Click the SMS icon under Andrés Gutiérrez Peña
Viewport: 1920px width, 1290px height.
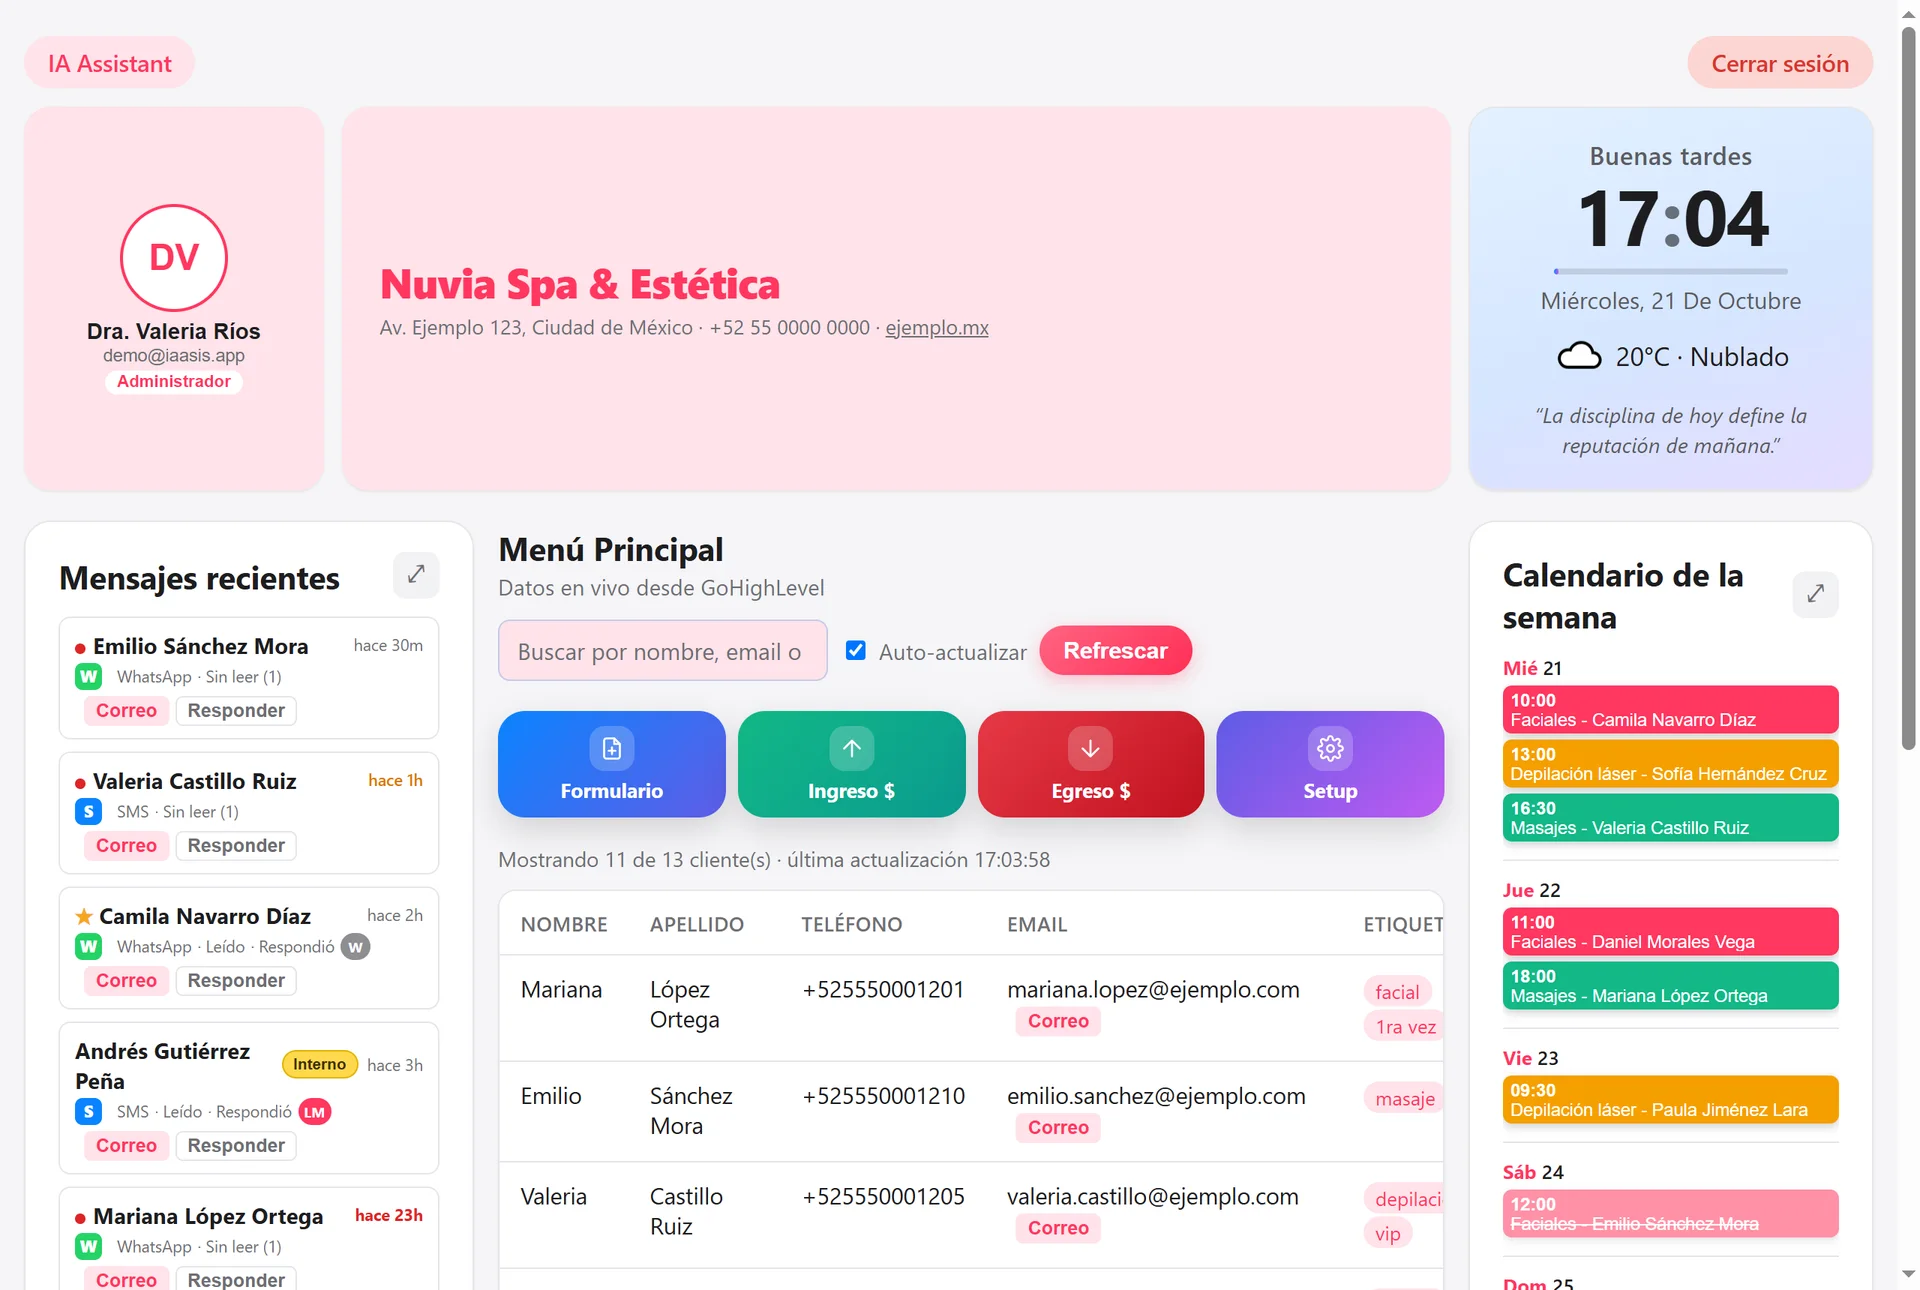click(x=89, y=1112)
